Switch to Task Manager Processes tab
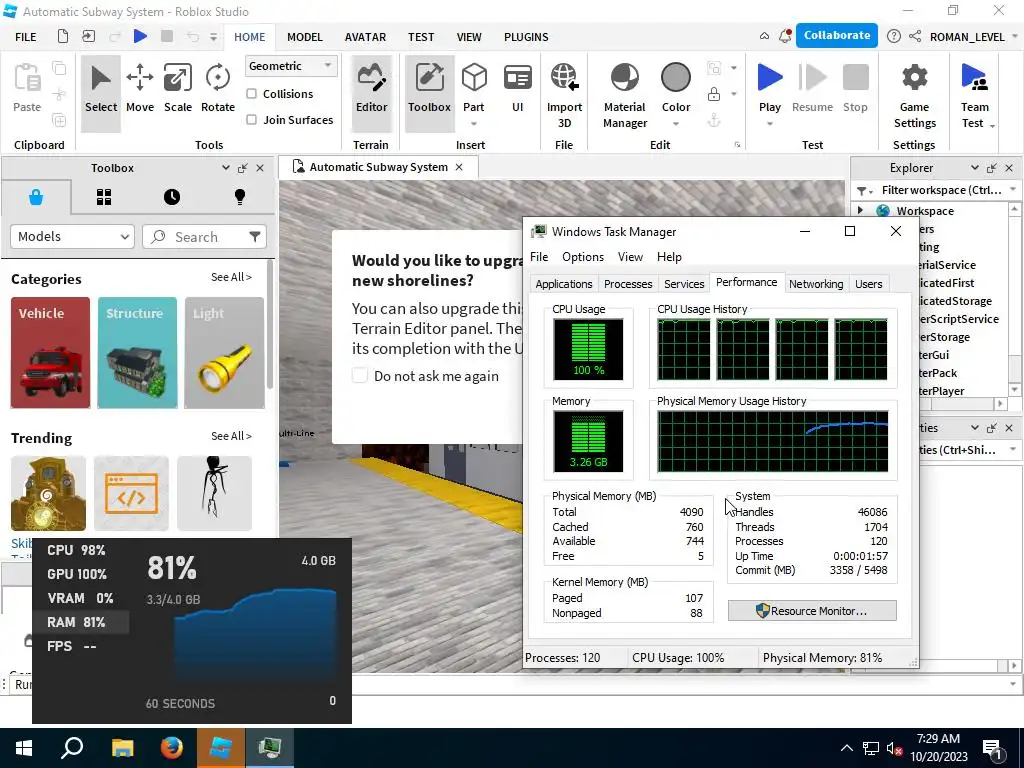The width and height of the screenshot is (1024, 768). pyautogui.click(x=628, y=284)
